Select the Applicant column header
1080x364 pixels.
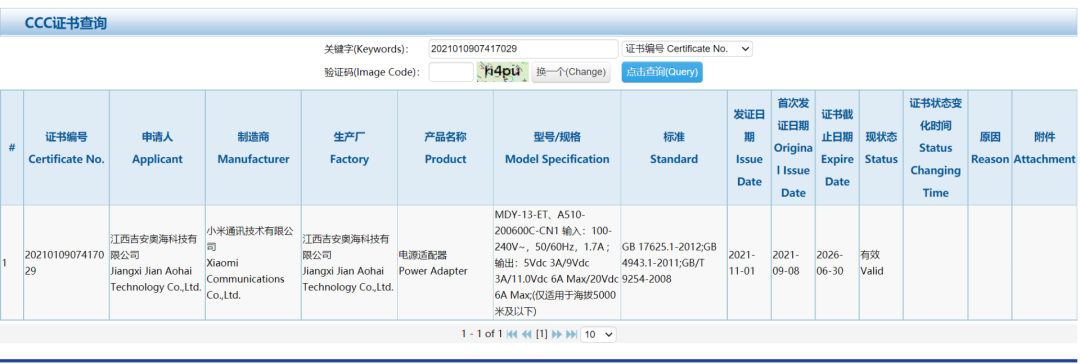coord(157,148)
